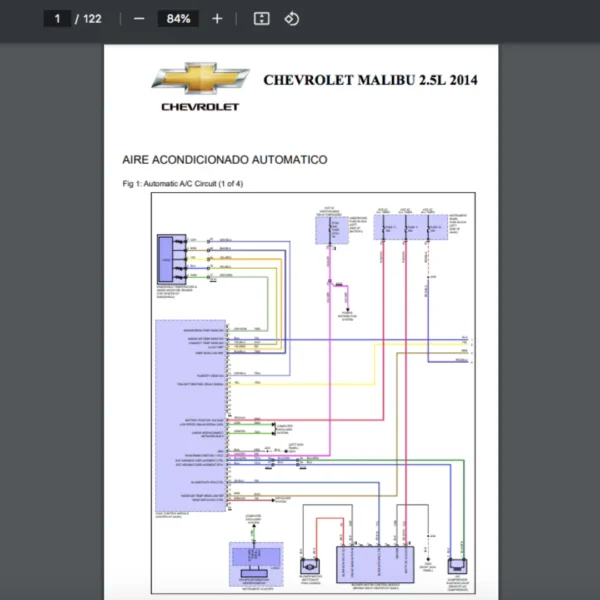The image size is (600, 600).
Task: Click the large purple HVAC control module block
Action: (190, 415)
